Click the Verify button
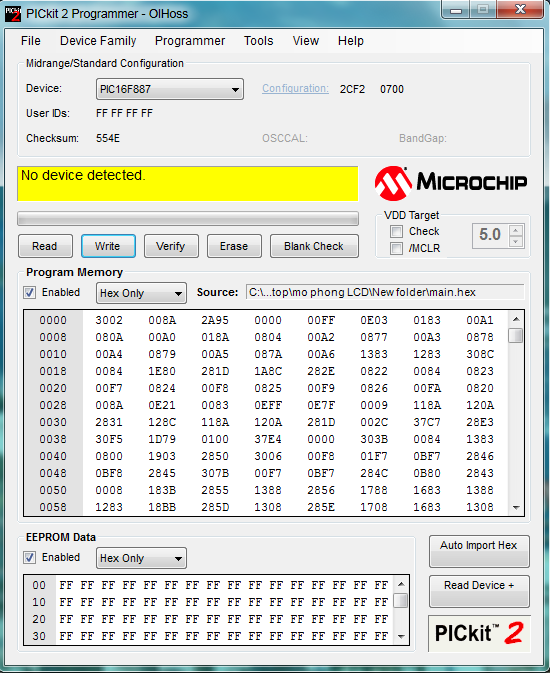550x674 pixels. (171, 246)
